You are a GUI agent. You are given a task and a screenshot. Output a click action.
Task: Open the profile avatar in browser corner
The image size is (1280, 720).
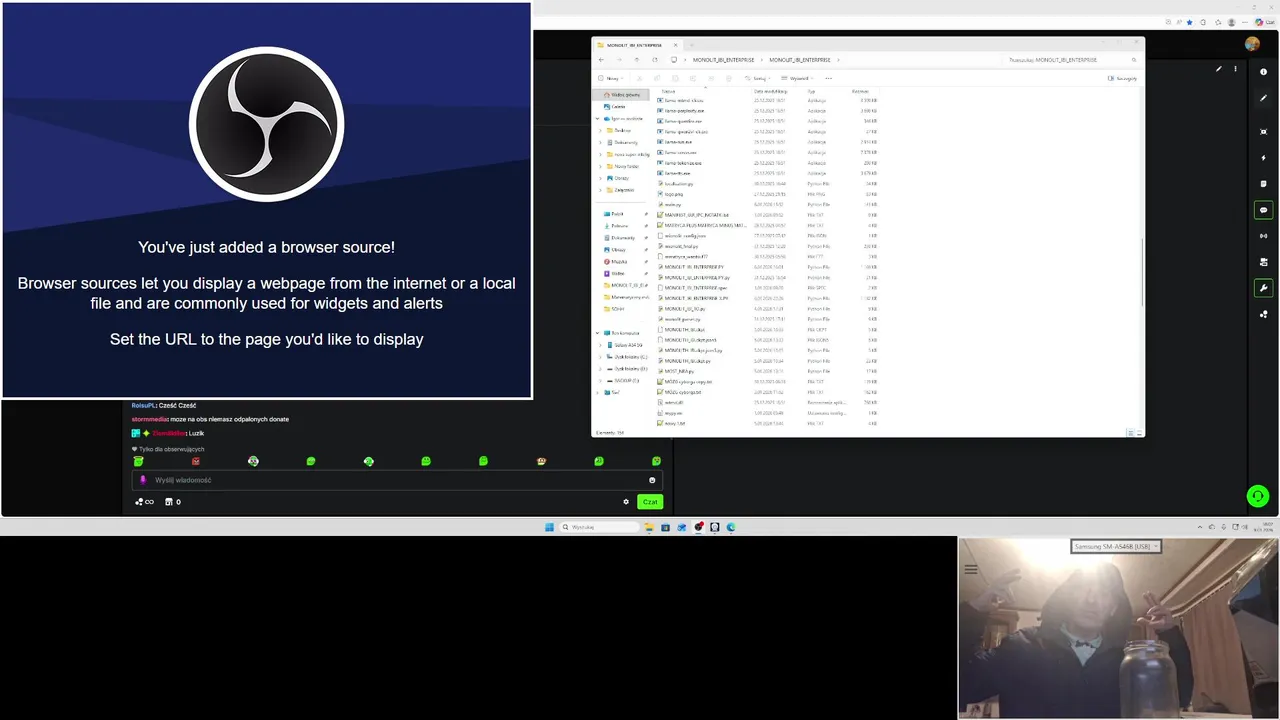pos(1252,44)
